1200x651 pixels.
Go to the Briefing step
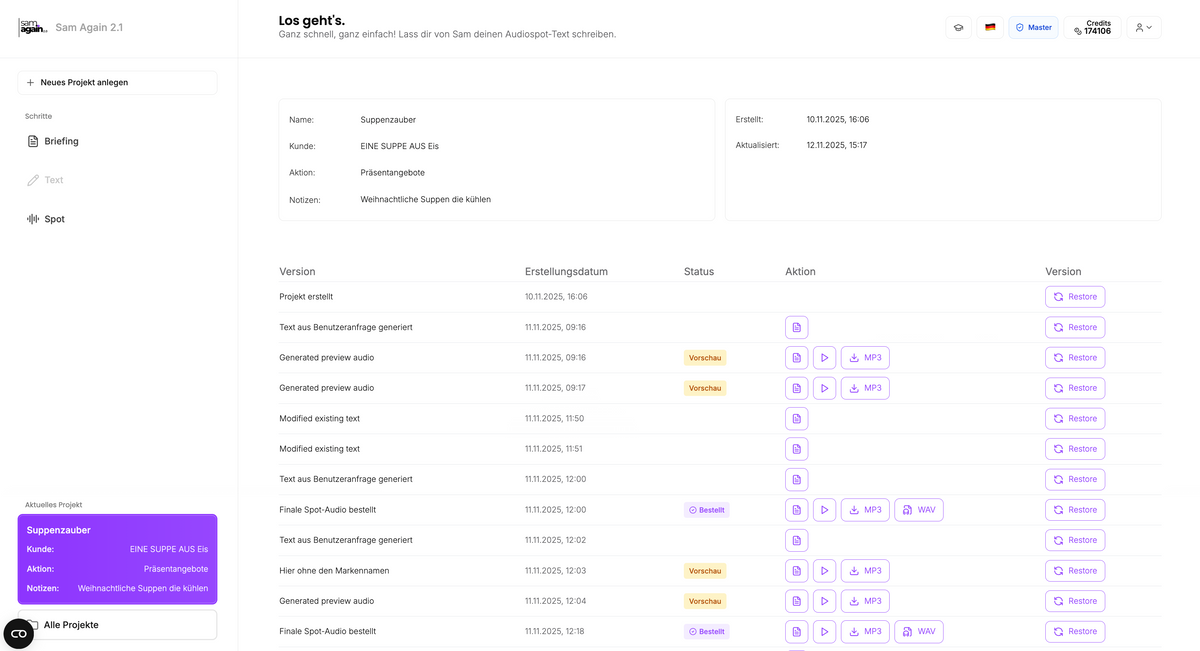click(61, 142)
